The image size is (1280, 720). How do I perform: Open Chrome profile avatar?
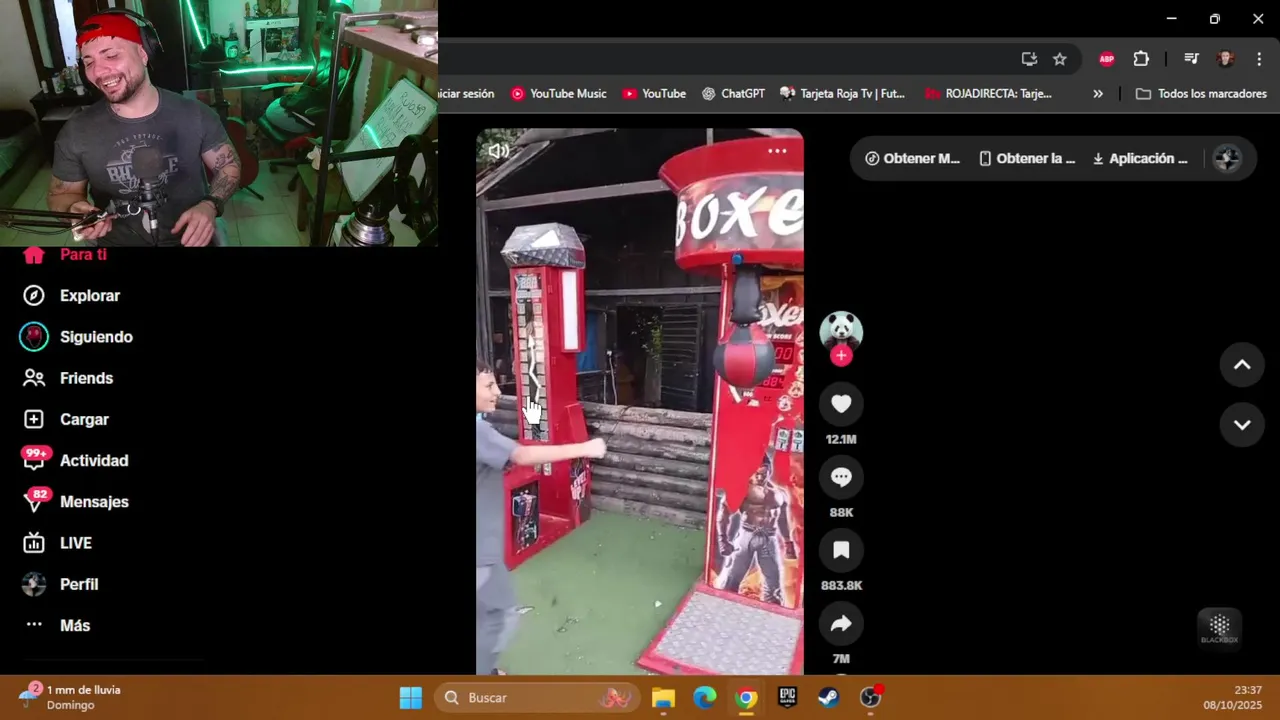click(1225, 59)
